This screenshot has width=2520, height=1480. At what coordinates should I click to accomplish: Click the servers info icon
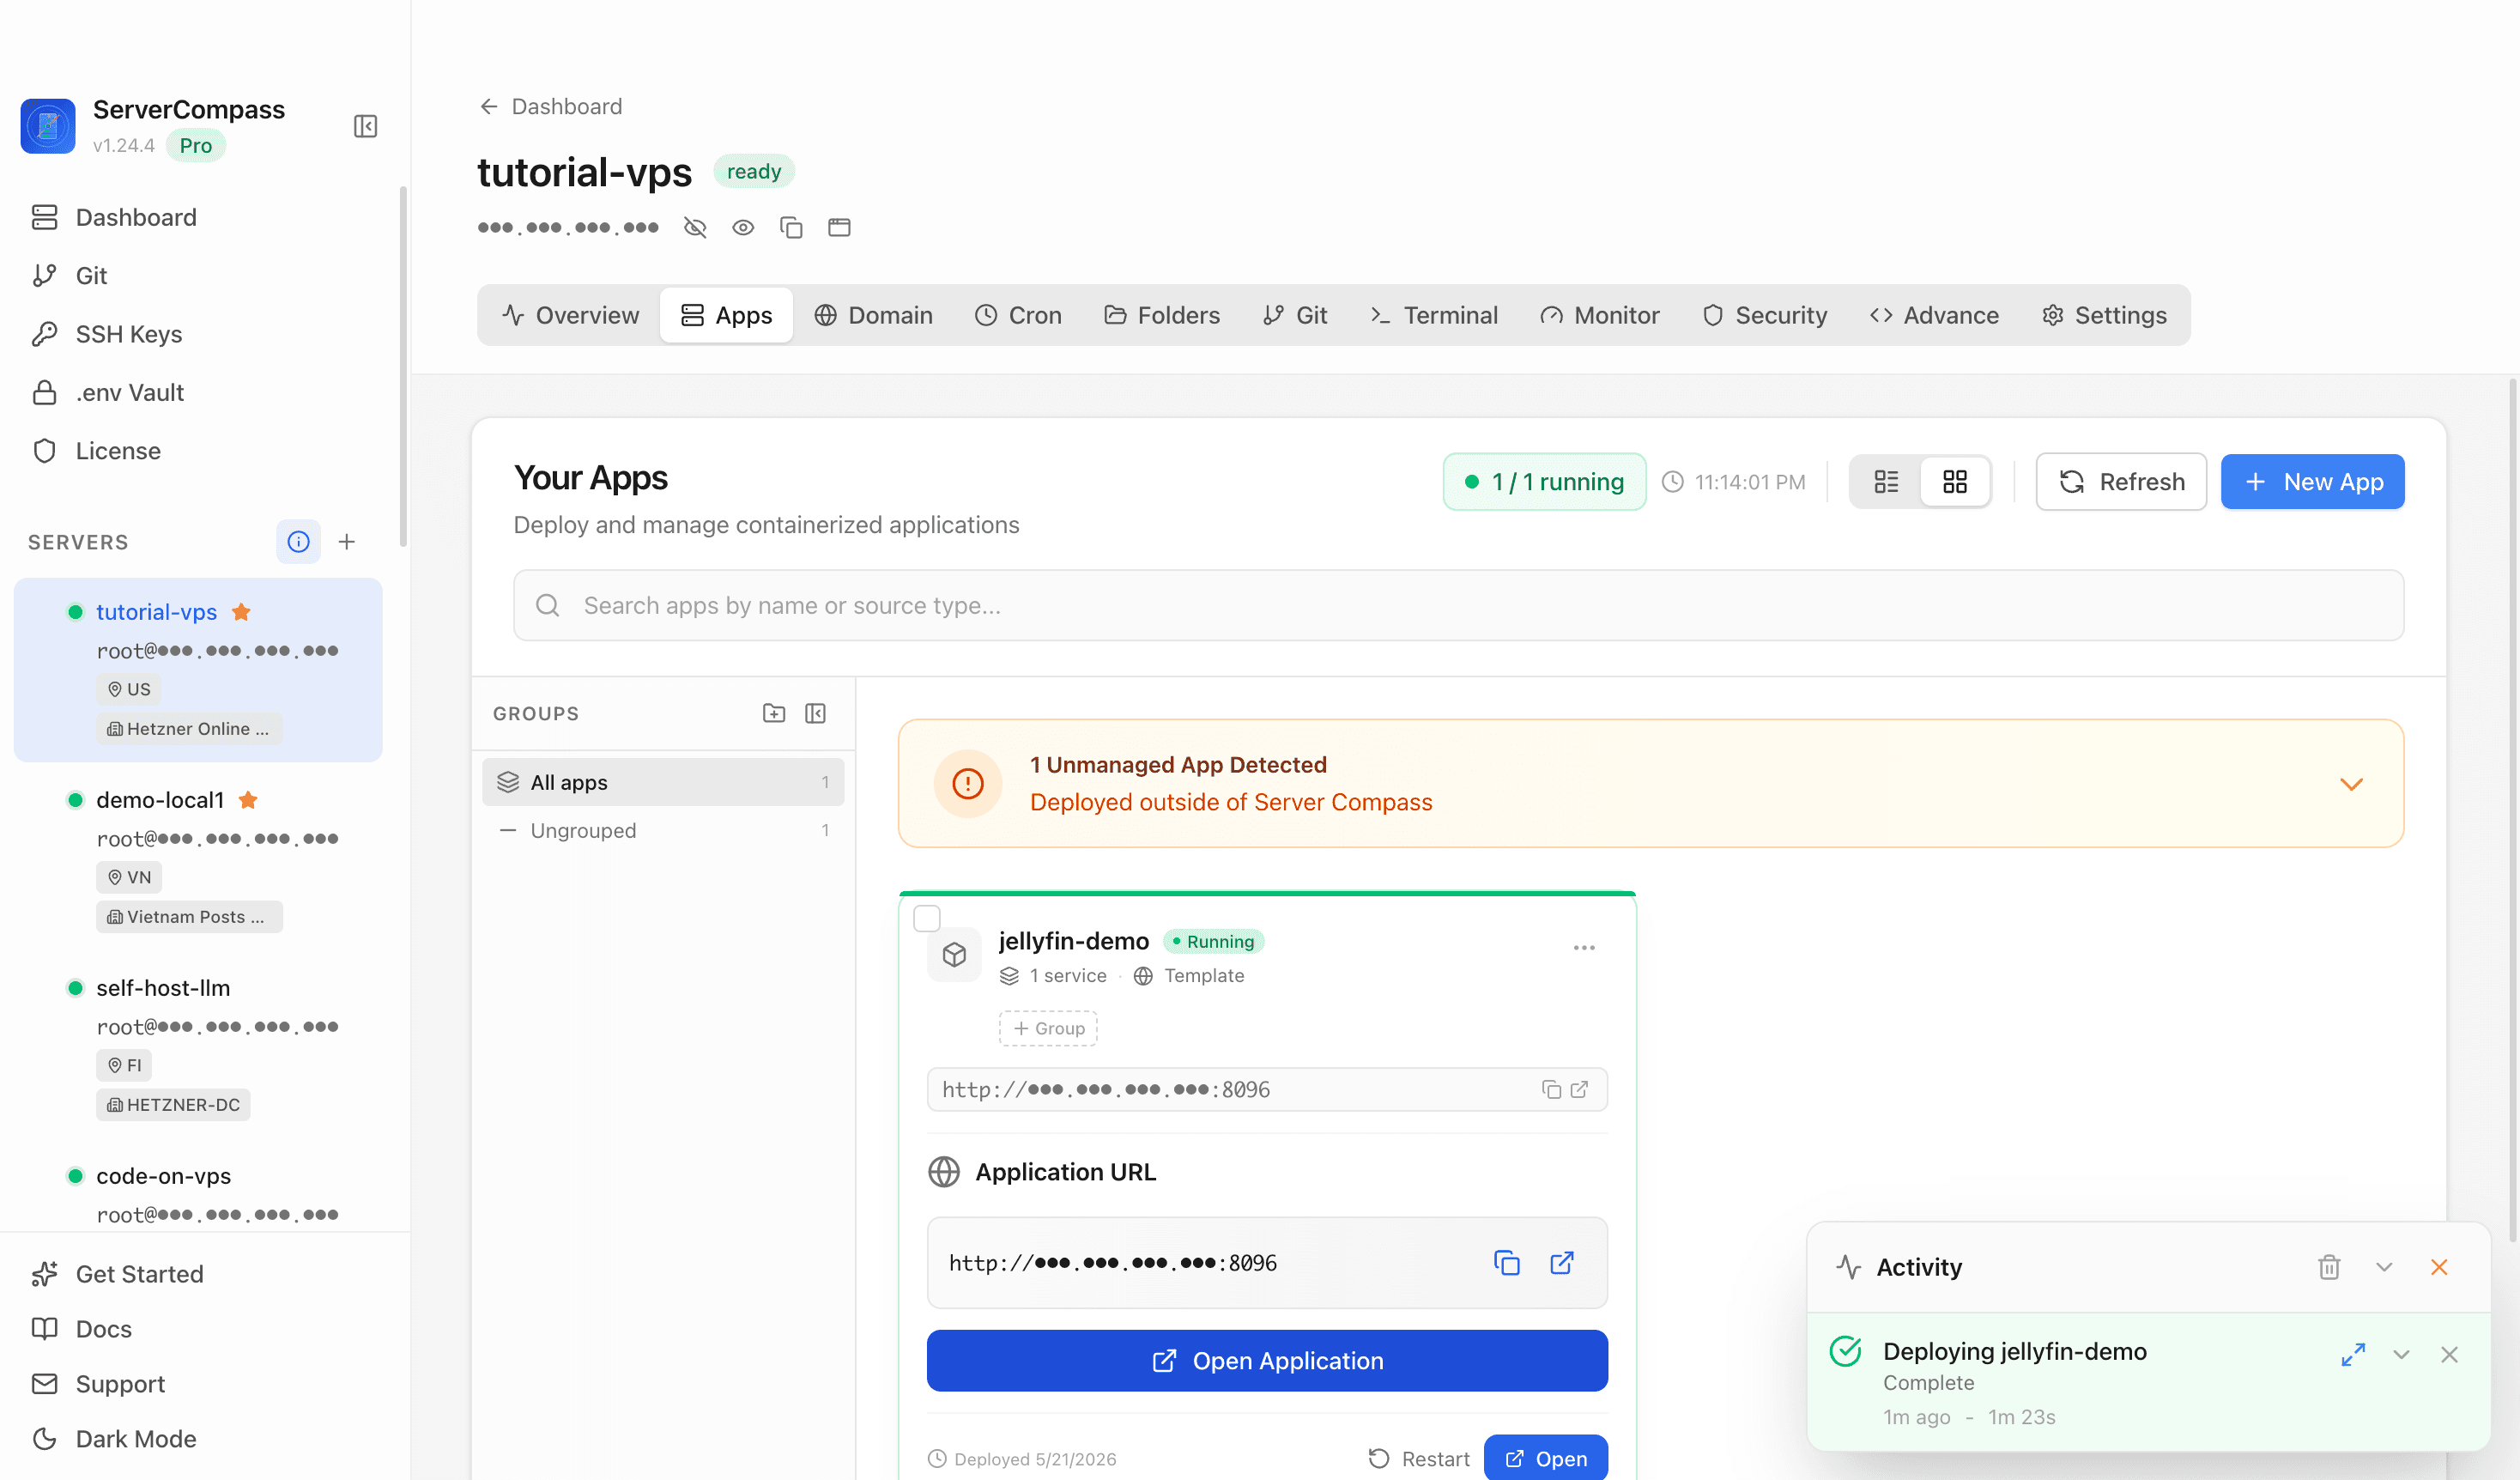(x=298, y=542)
